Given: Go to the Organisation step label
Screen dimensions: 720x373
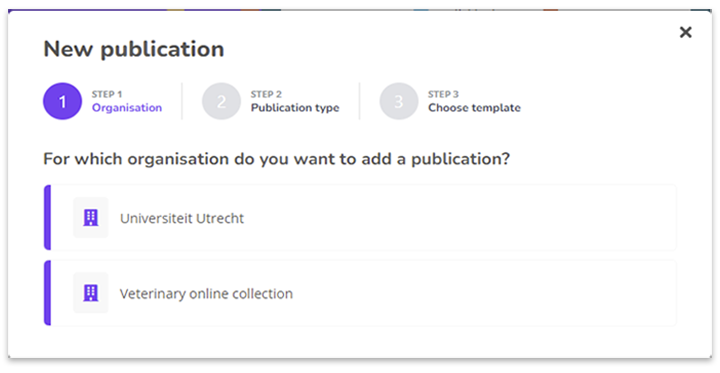Looking at the screenshot, I should [x=127, y=107].
